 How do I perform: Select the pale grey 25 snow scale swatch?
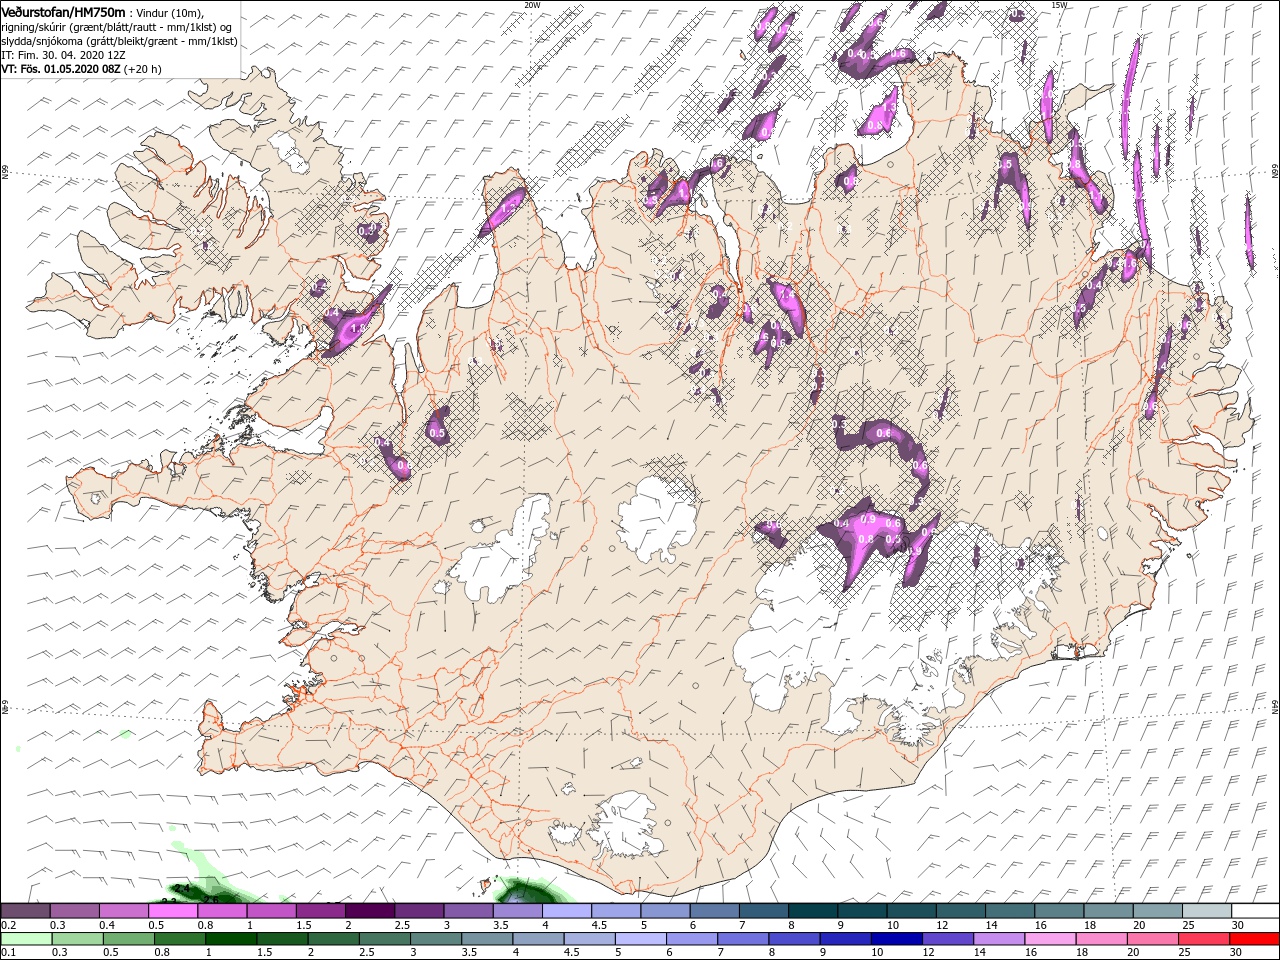point(1206,910)
